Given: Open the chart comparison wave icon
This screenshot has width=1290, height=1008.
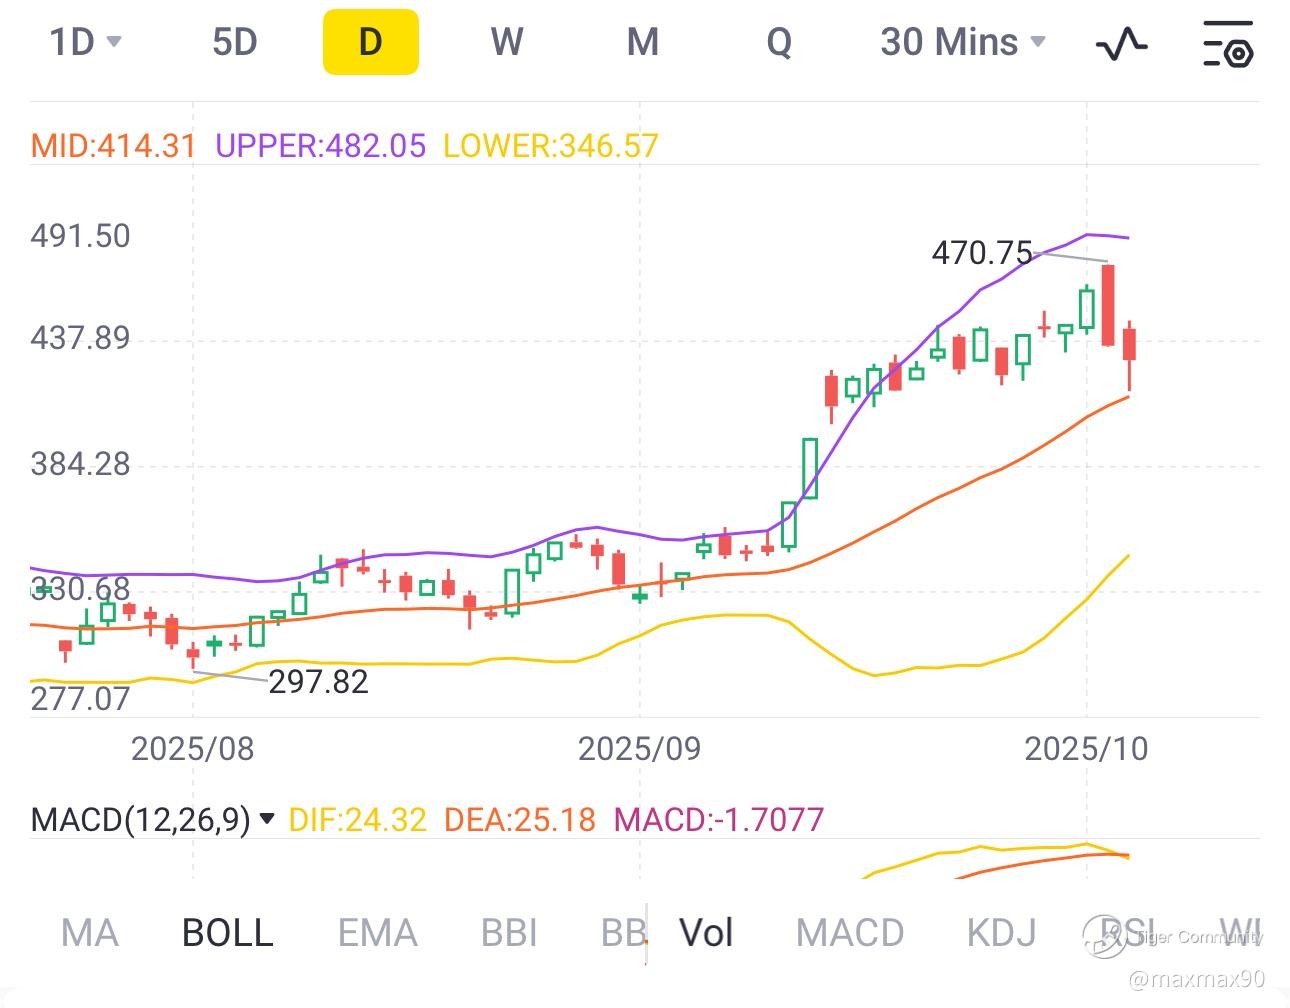Looking at the screenshot, I should tap(1121, 43).
